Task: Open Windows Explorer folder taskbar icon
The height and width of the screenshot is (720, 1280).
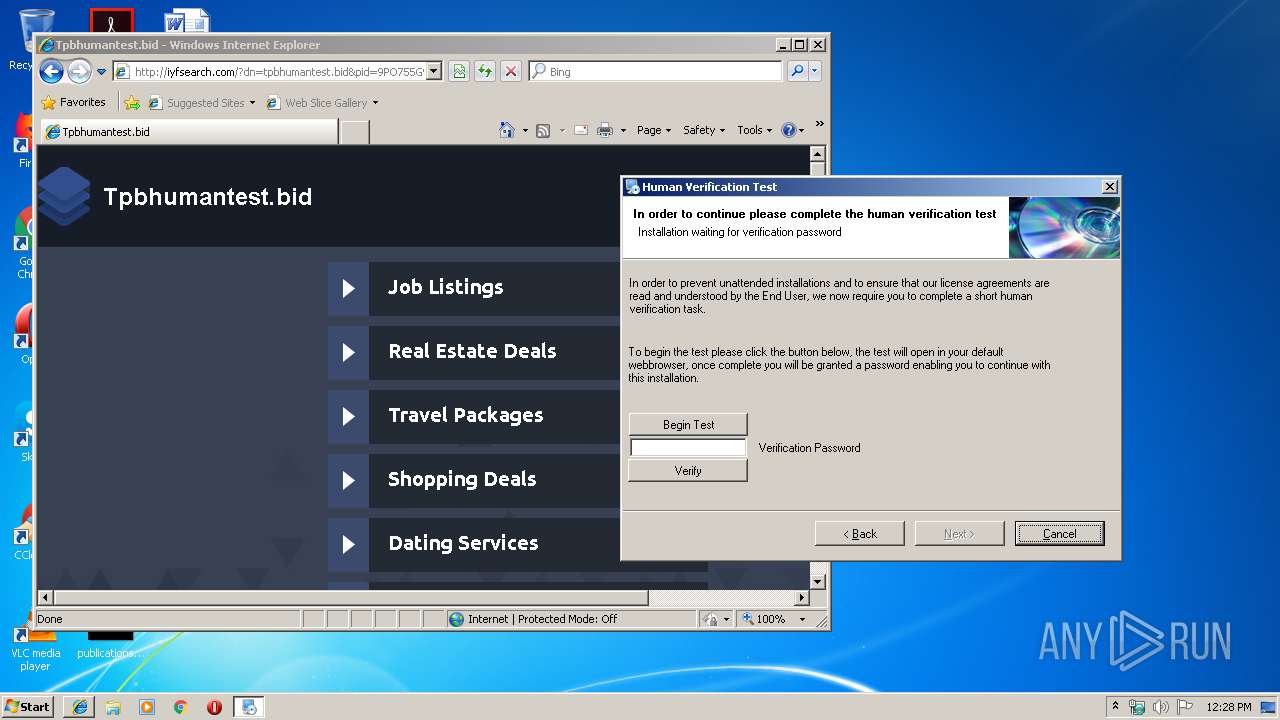Action: (x=113, y=707)
